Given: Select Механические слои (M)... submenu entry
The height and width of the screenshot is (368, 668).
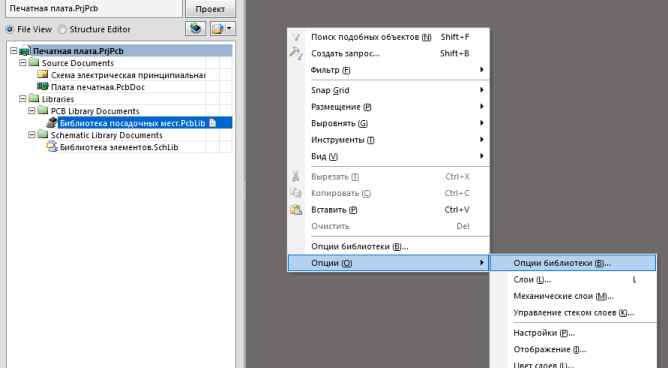Looking at the screenshot, I should [573, 296].
